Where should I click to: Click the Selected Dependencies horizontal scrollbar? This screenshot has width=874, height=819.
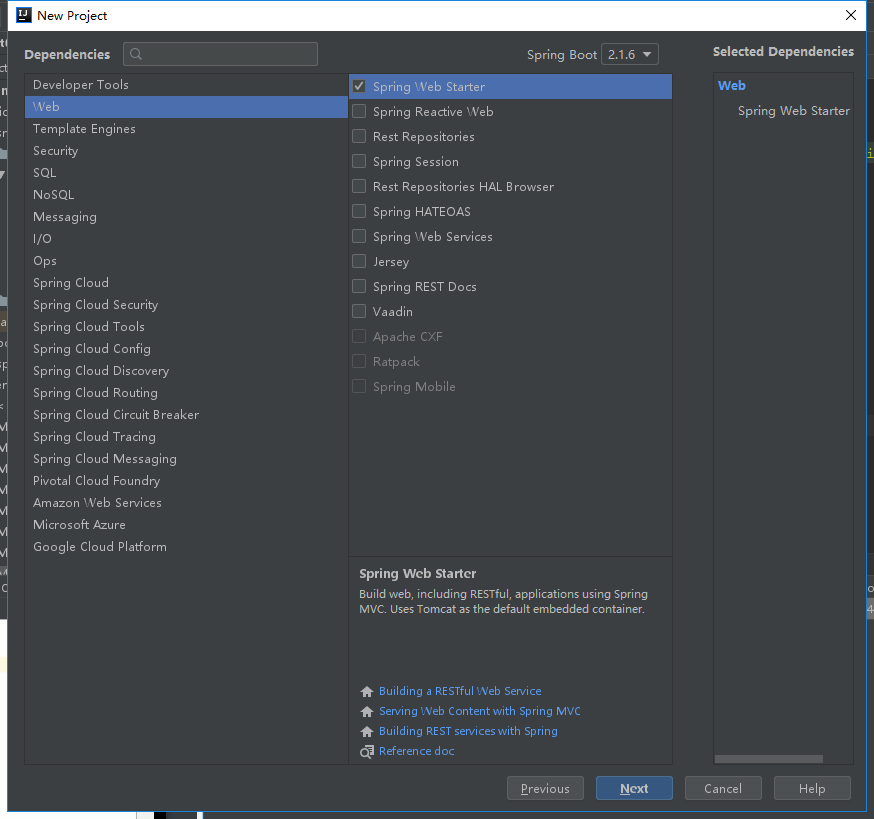(x=769, y=759)
